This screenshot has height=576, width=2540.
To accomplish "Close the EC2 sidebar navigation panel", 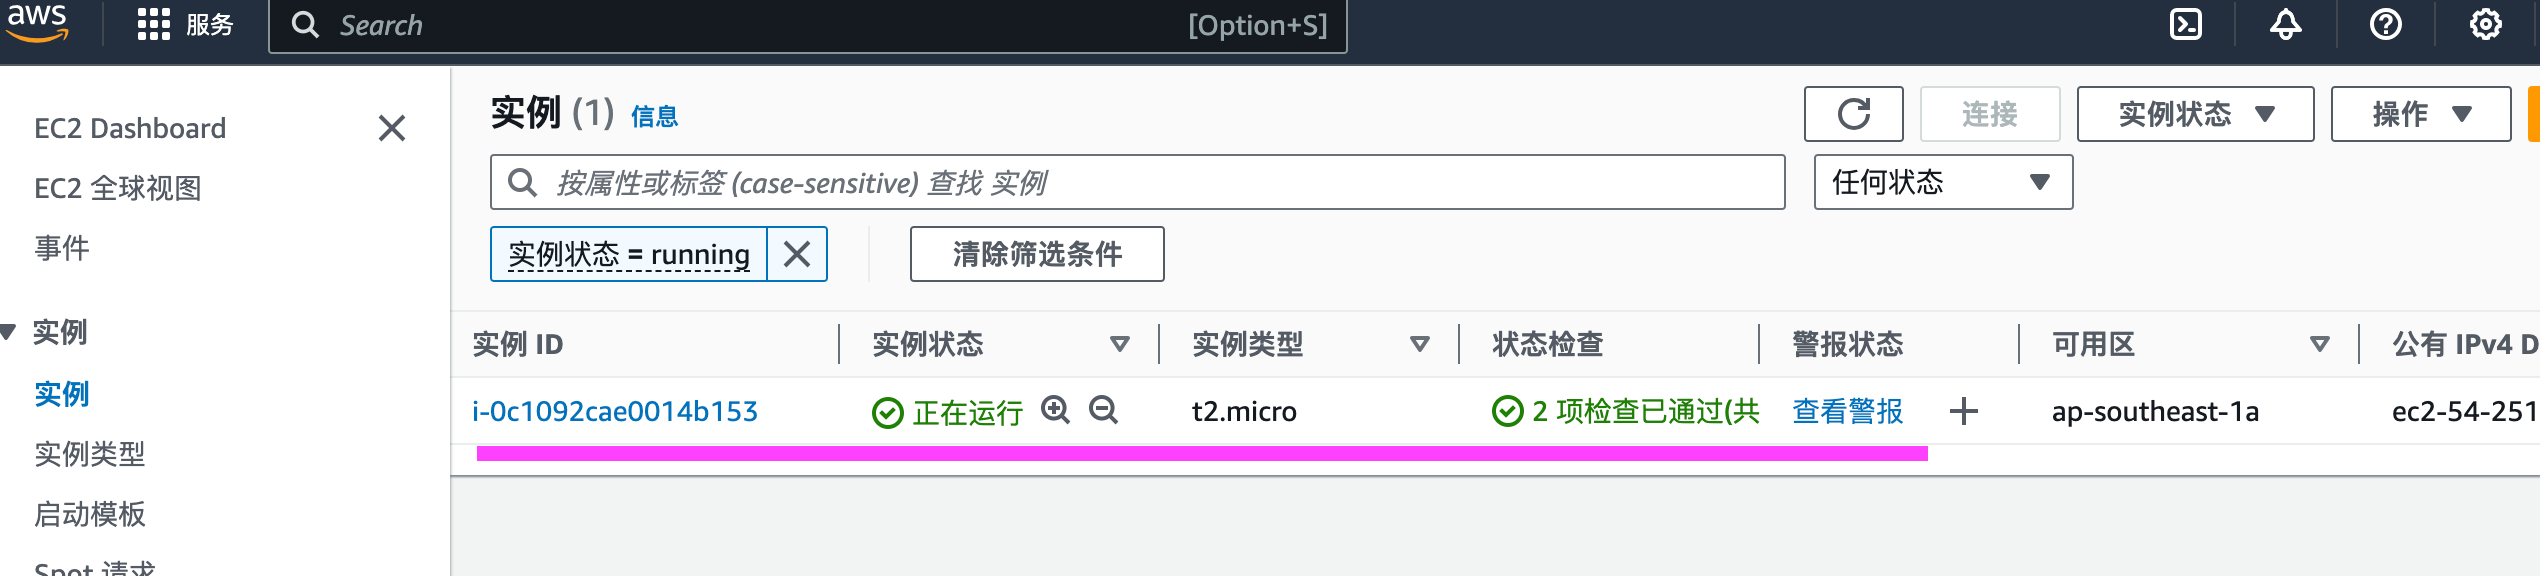I will pos(392,128).
